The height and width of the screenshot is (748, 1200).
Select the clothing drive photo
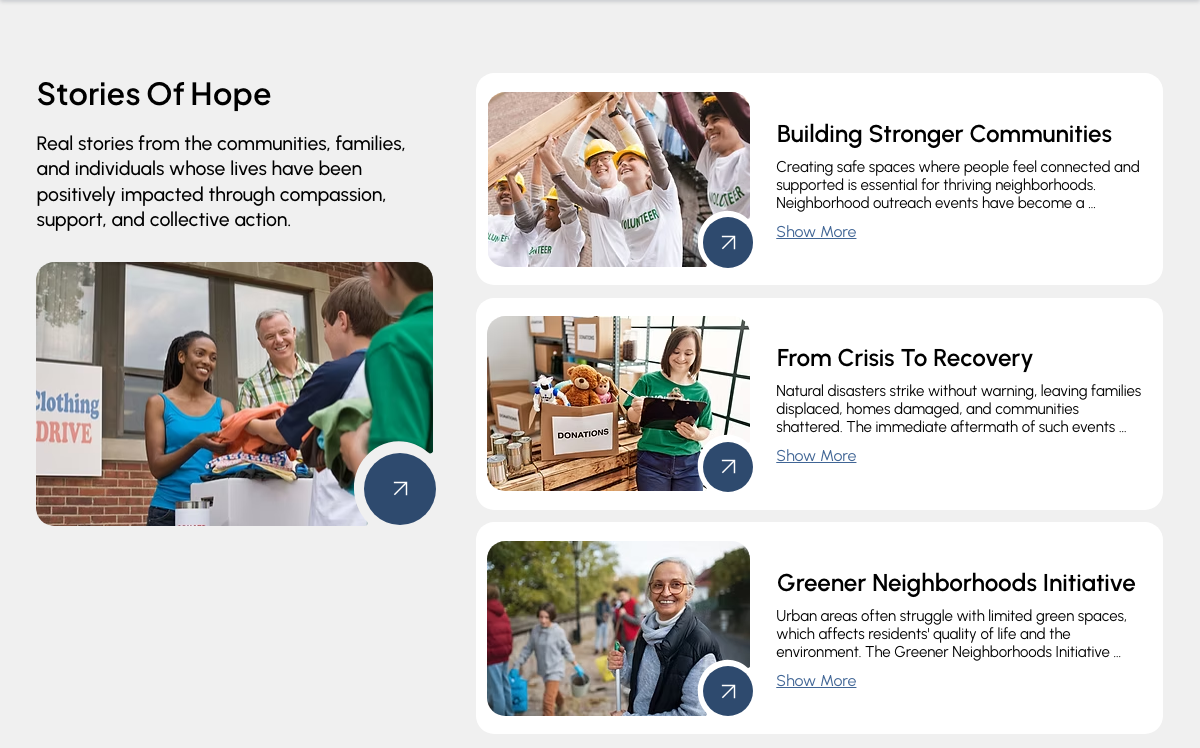click(x=234, y=394)
